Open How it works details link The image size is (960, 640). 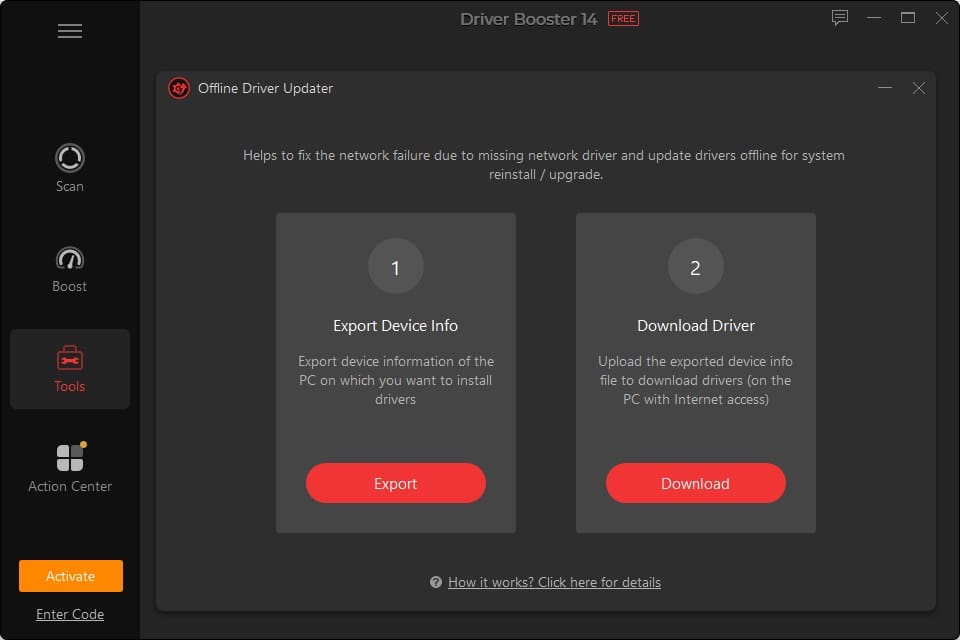pos(554,582)
